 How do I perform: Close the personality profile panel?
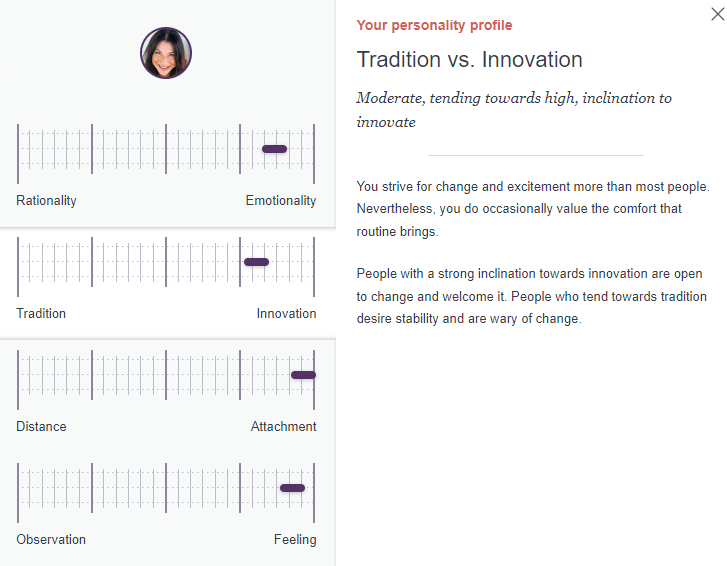(717, 14)
